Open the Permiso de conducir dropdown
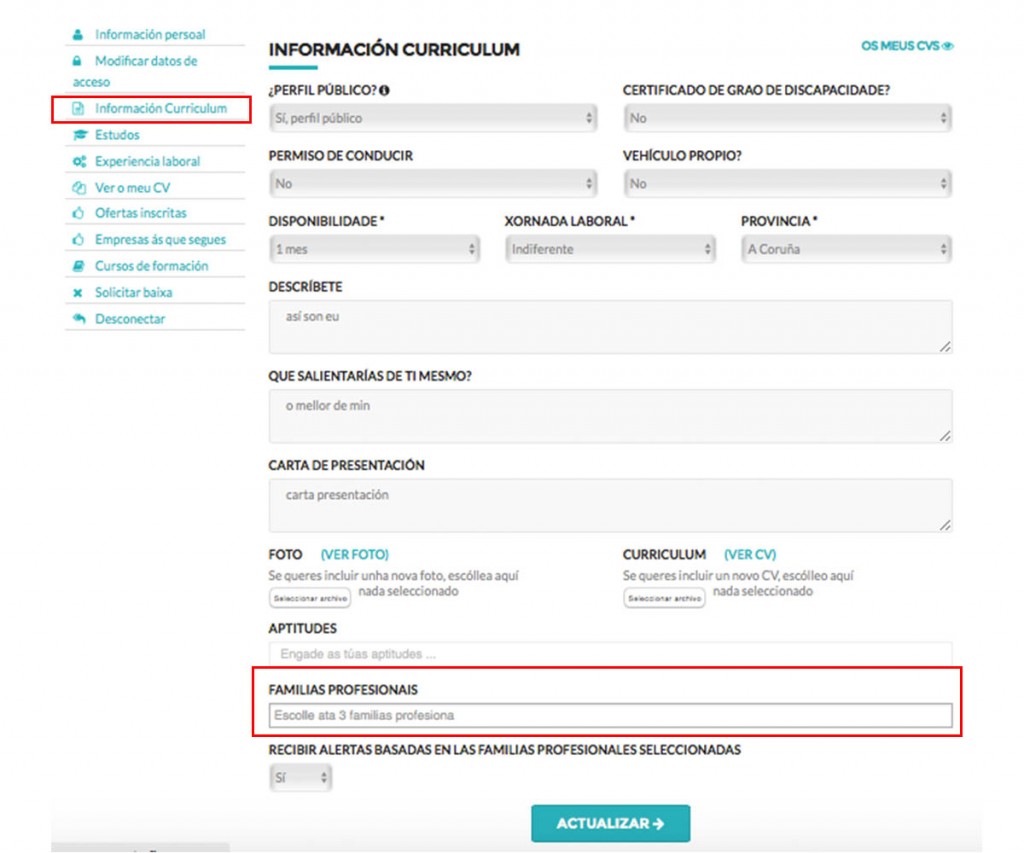This screenshot has height=853, width=1024. (433, 184)
